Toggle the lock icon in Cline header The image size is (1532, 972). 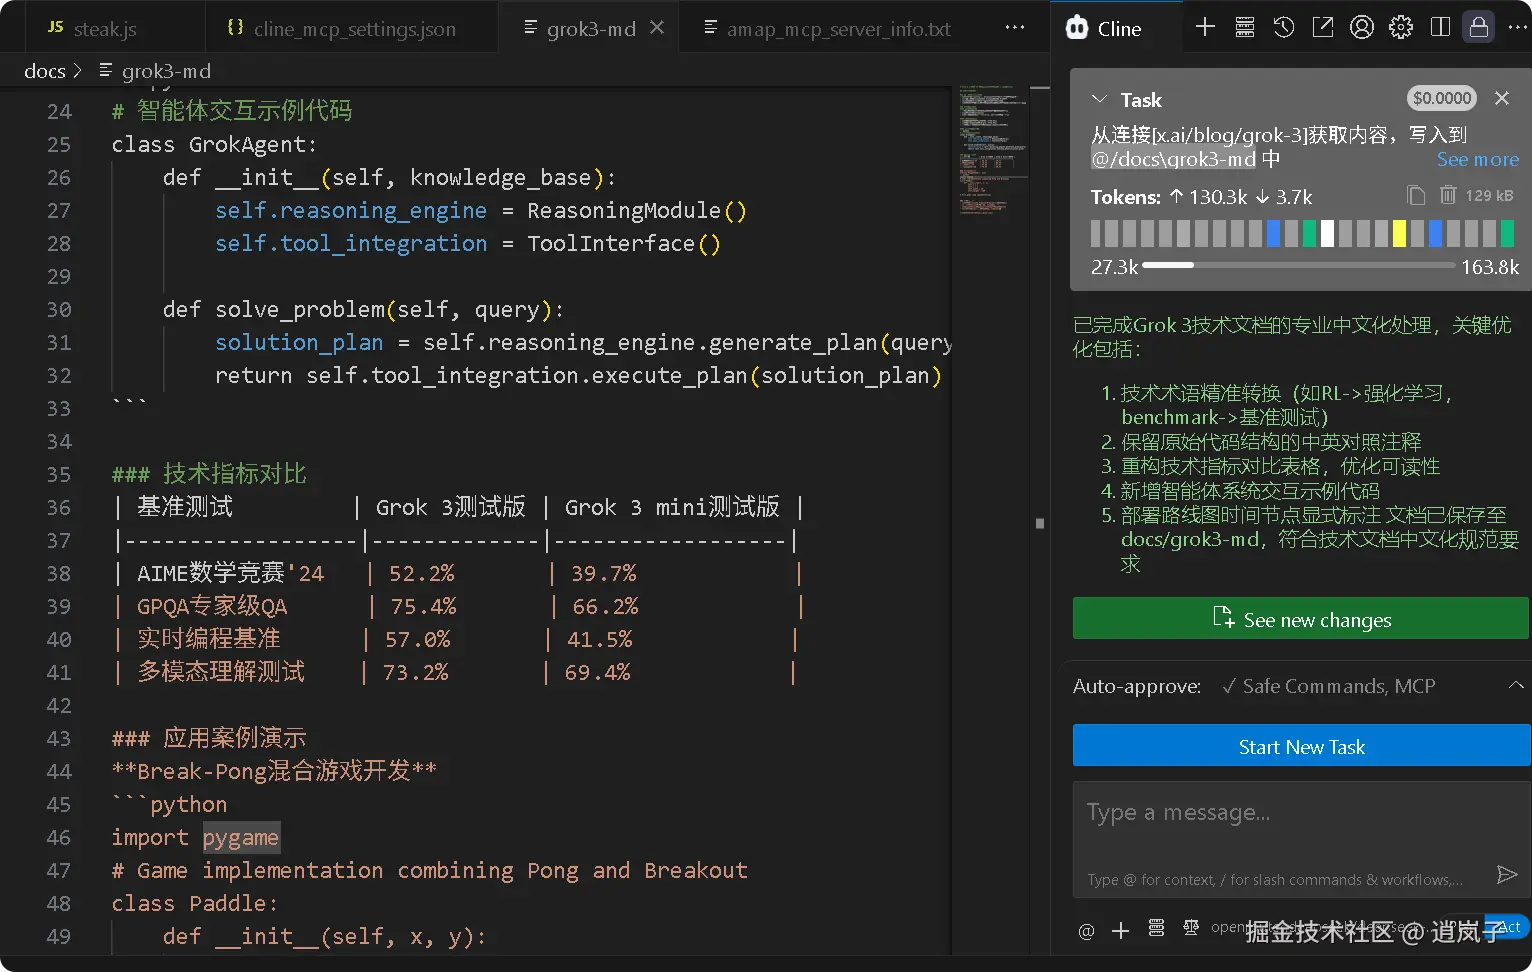point(1479,28)
